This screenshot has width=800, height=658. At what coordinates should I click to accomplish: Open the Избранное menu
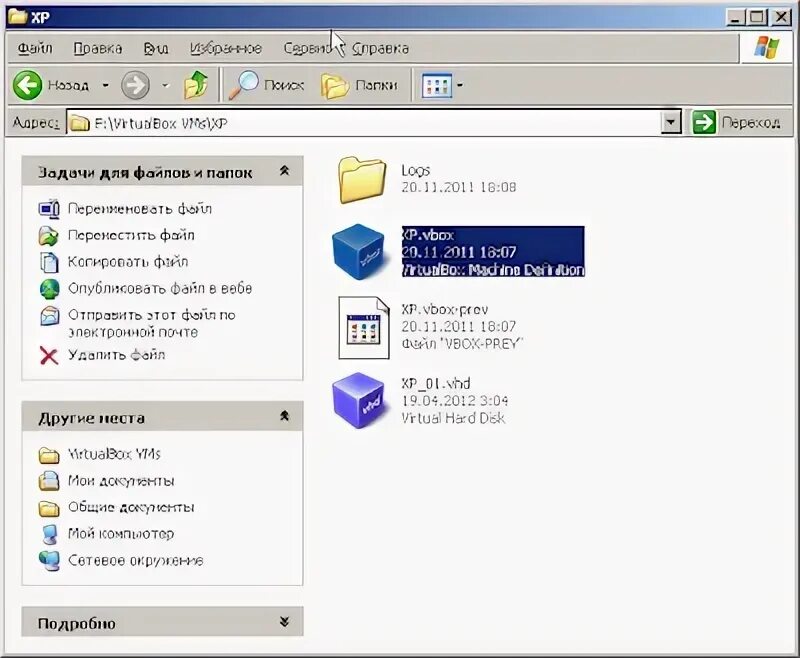point(226,48)
